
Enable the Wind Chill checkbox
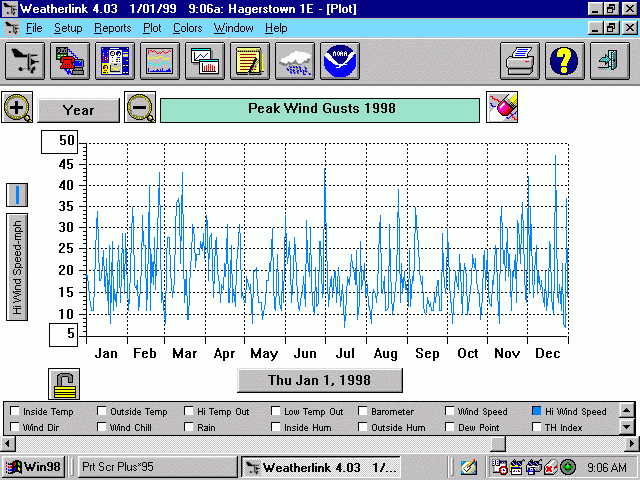point(102,427)
